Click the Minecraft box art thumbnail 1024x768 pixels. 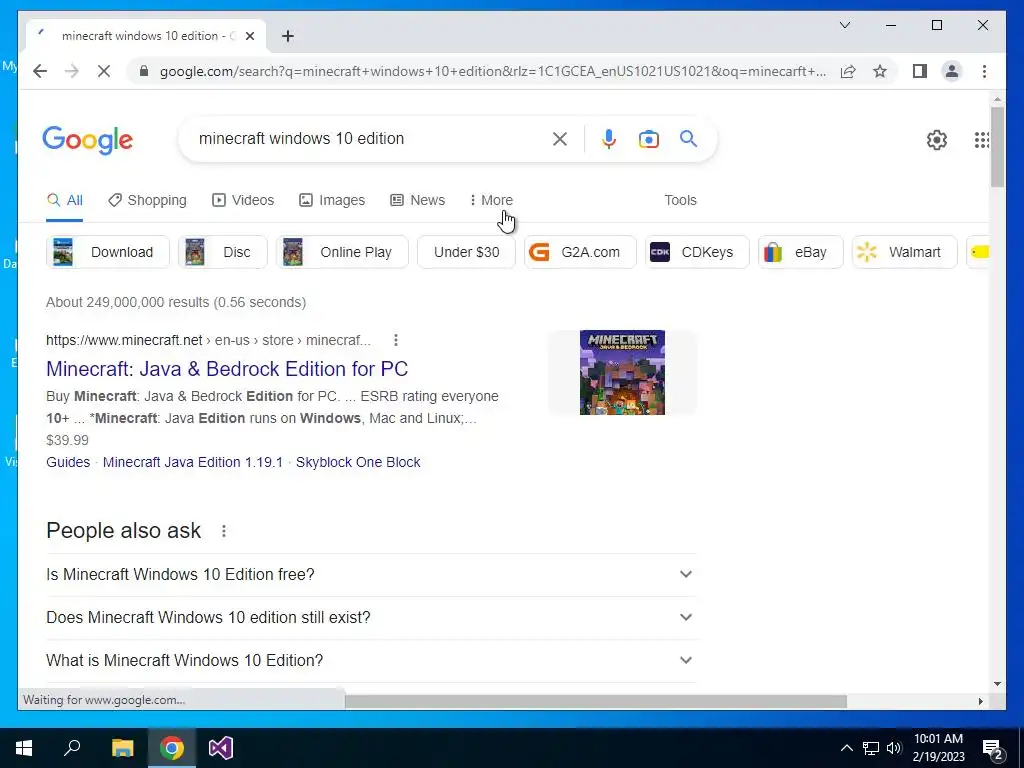coord(622,372)
